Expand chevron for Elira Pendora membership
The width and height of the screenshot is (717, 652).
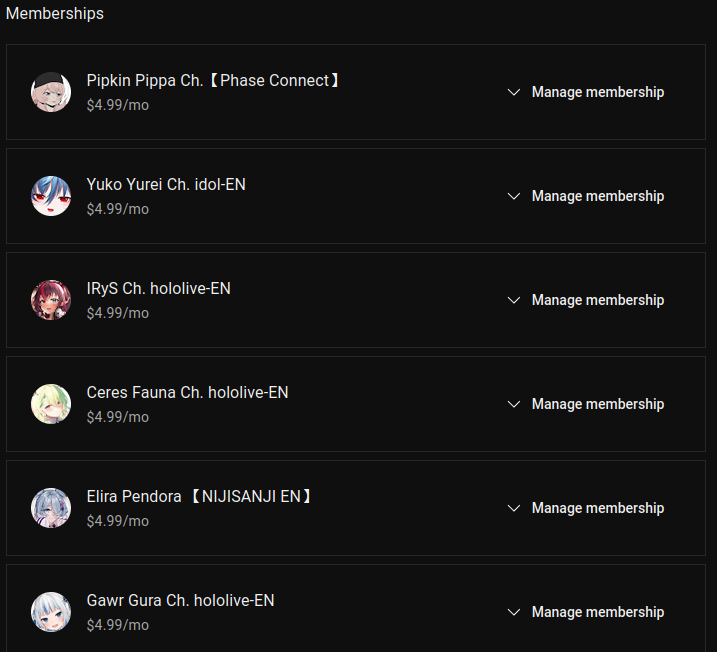point(514,508)
